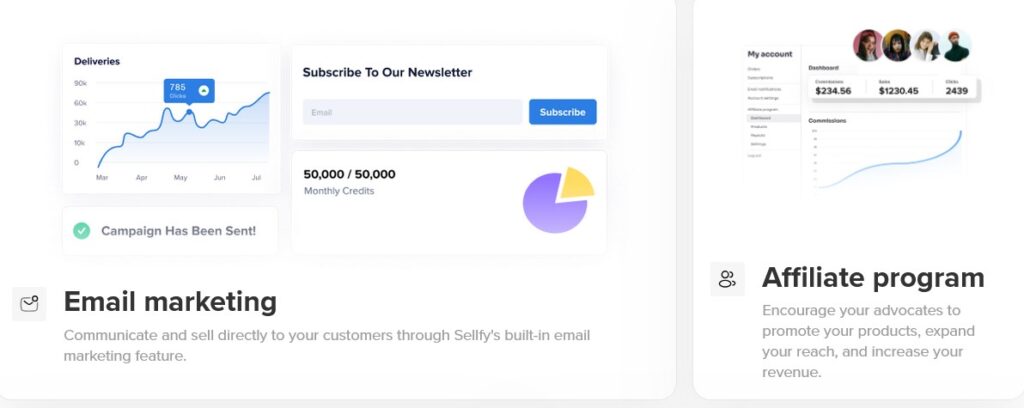This screenshot has width=1024, height=408.
Task: Click the Campaign Has Been Sent notification
Action: [x=170, y=230]
